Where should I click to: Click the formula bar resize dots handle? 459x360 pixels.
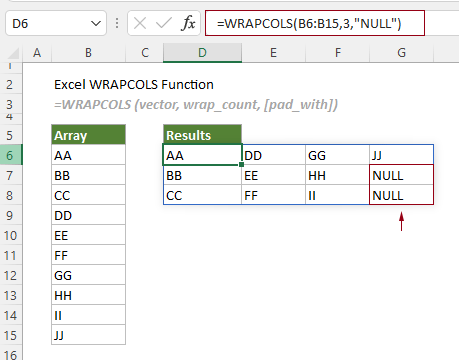pyautogui.click(x=117, y=23)
